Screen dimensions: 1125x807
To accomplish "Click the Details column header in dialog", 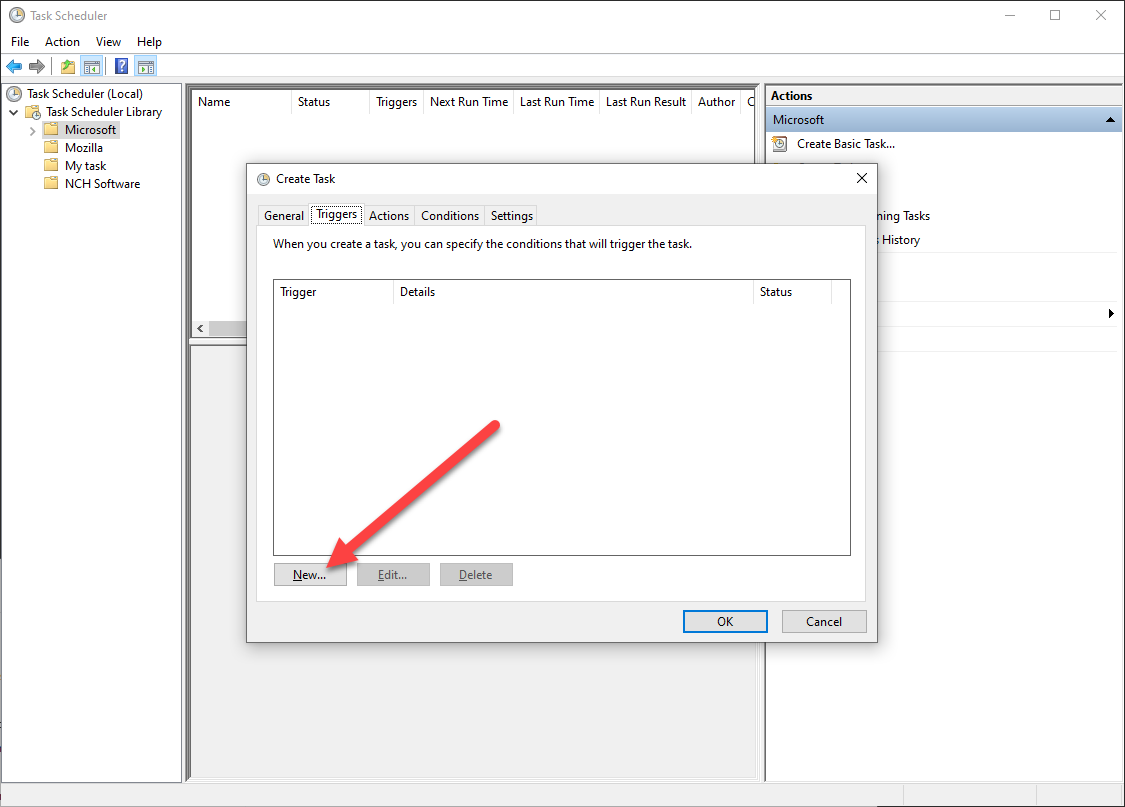I will pyautogui.click(x=573, y=292).
